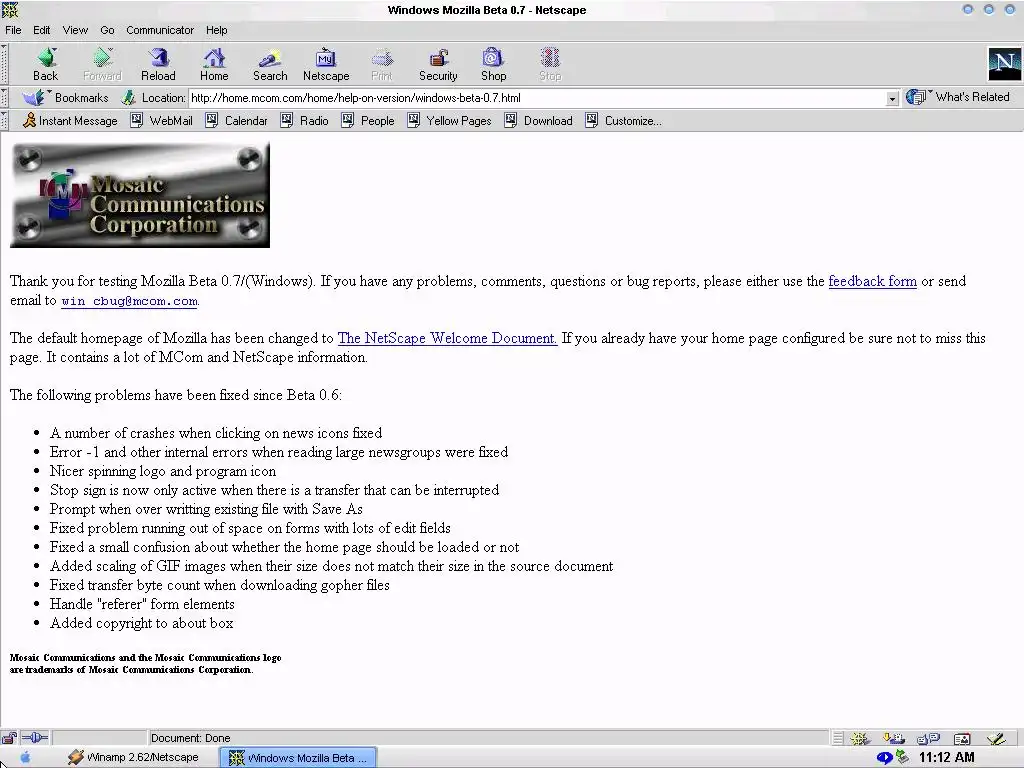
Task: Collapse the personal toolbar using its left handle
Action: (x=4, y=121)
